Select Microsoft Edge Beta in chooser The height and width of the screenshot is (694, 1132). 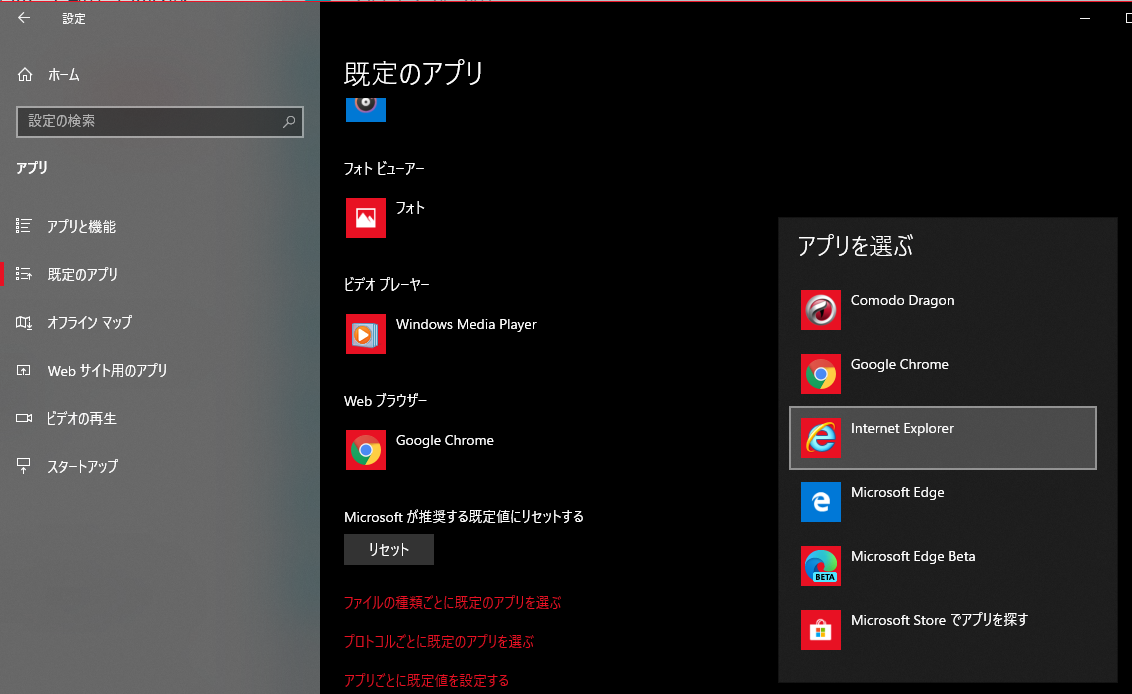tap(913, 557)
